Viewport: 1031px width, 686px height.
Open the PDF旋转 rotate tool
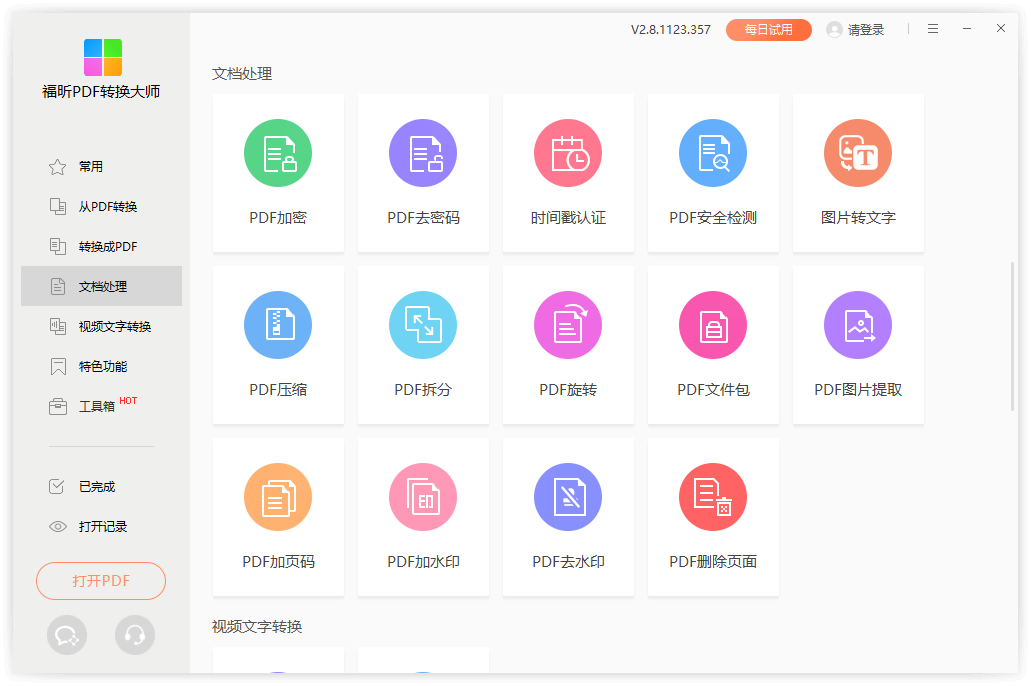coord(568,326)
